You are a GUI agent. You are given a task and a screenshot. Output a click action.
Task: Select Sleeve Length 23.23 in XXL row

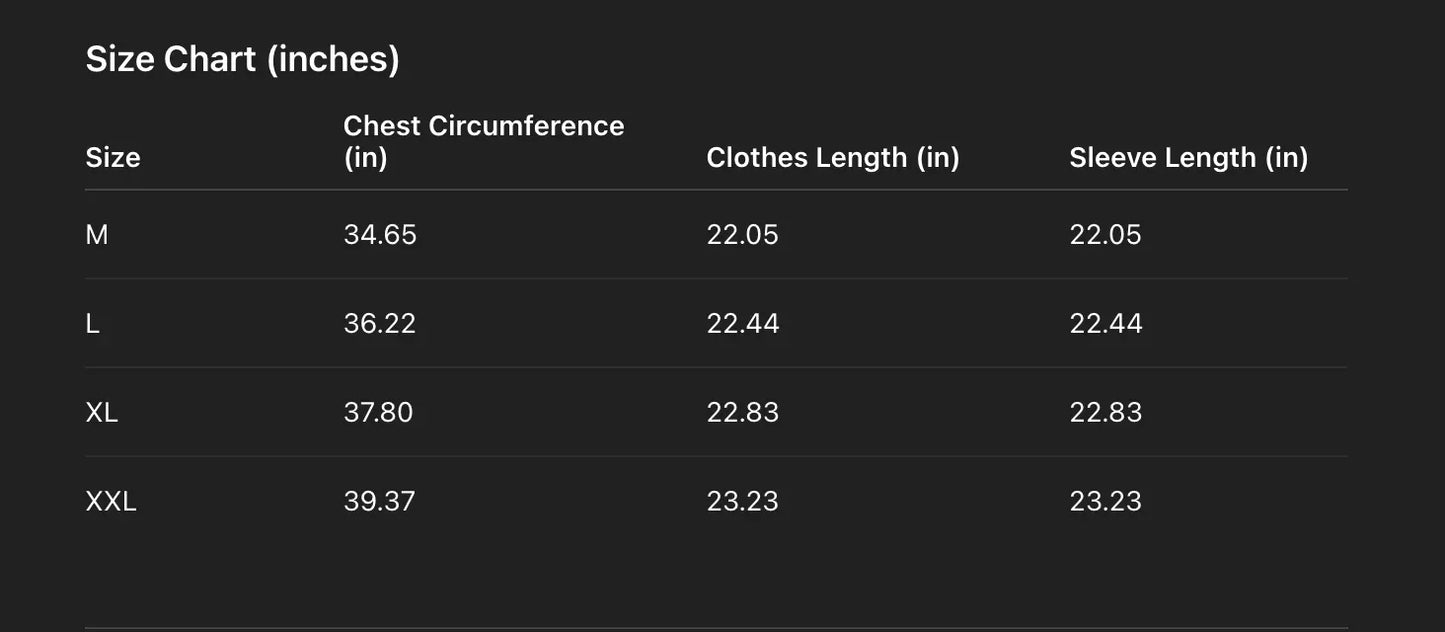[x=1106, y=502]
